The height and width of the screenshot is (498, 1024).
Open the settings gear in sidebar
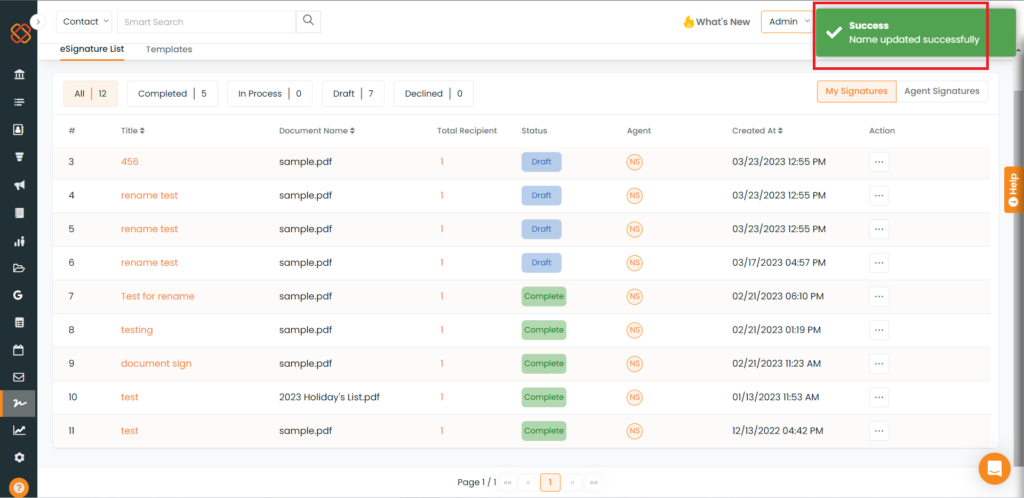click(18, 457)
